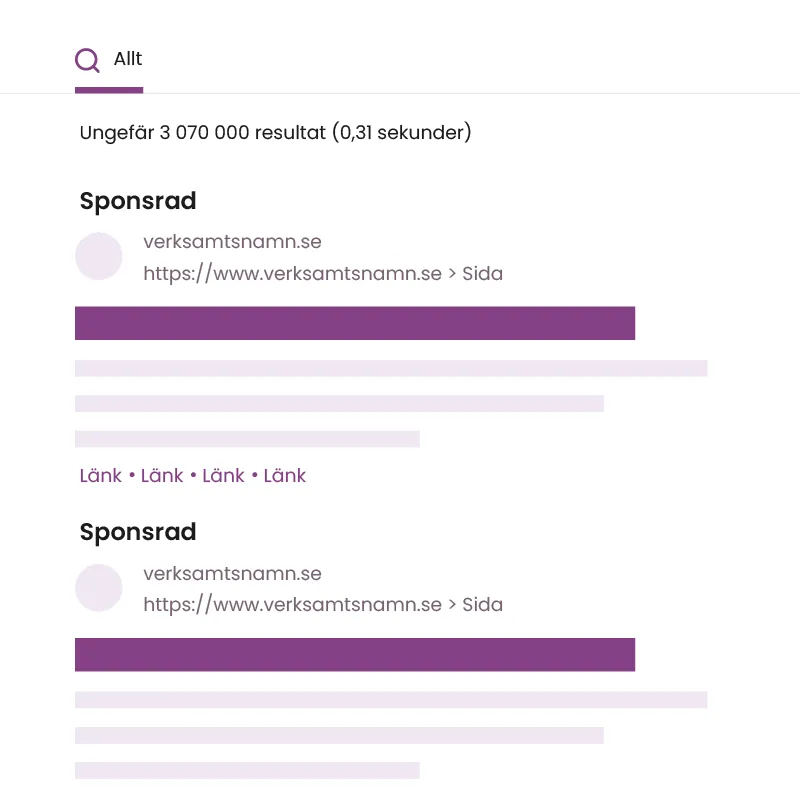Viewport: 800px width, 800px height.
Task: Open second verksamtsnamn.se site name
Action: coord(232,573)
